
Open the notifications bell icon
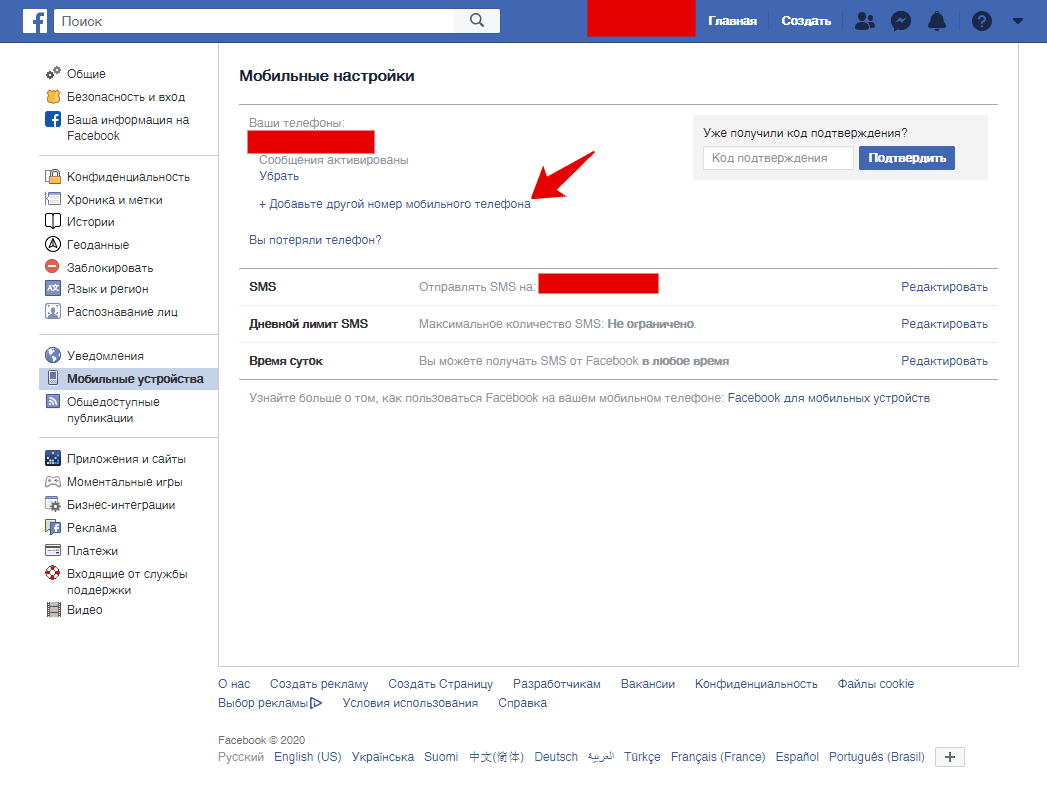point(937,21)
